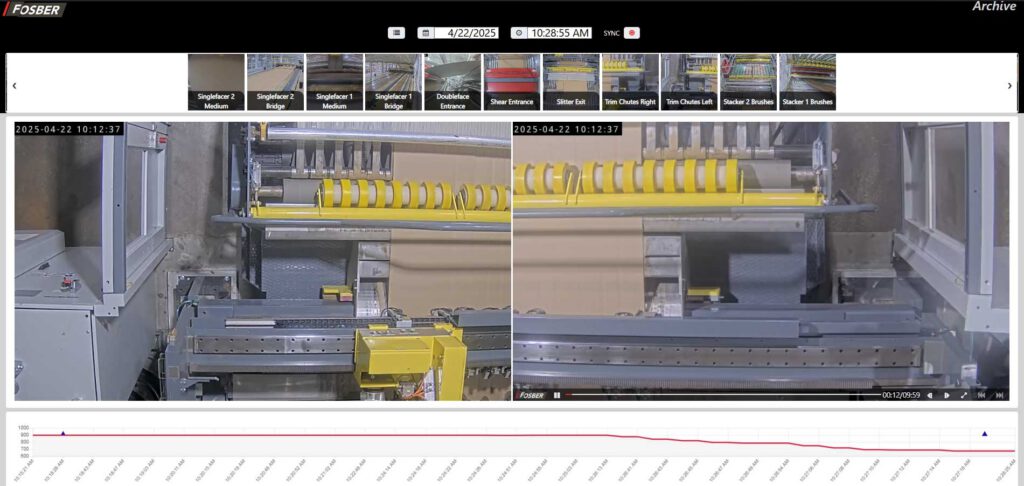The height and width of the screenshot is (486, 1024).
Task: Seek on the video progress bar
Action: [x=722, y=395]
